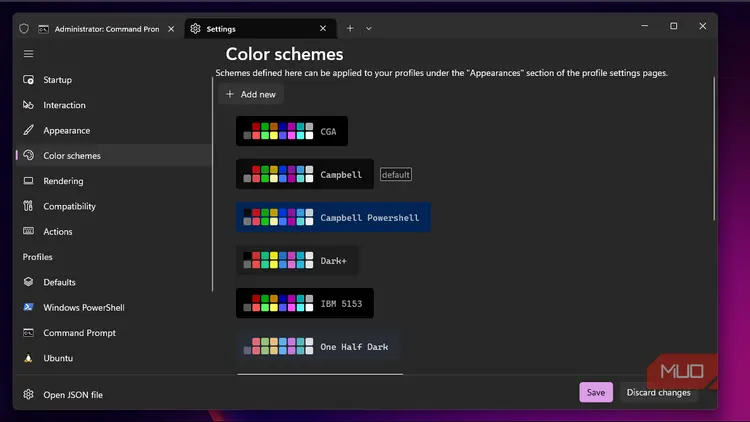Click the Interaction sidebar icon
The height and width of the screenshot is (422, 750).
[x=28, y=105]
